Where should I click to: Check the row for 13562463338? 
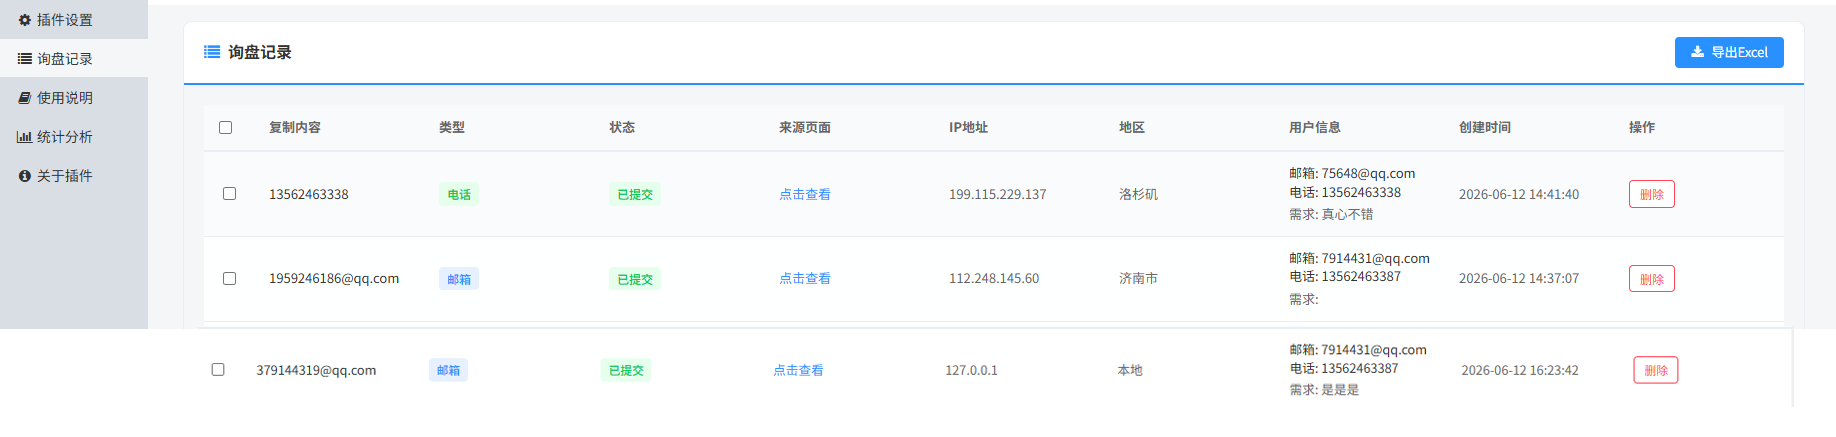[x=229, y=194]
